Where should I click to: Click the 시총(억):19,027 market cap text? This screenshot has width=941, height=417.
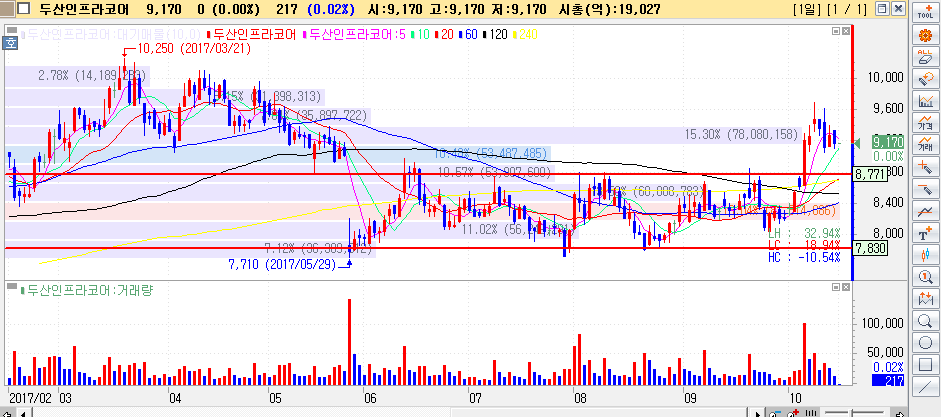pos(609,9)
